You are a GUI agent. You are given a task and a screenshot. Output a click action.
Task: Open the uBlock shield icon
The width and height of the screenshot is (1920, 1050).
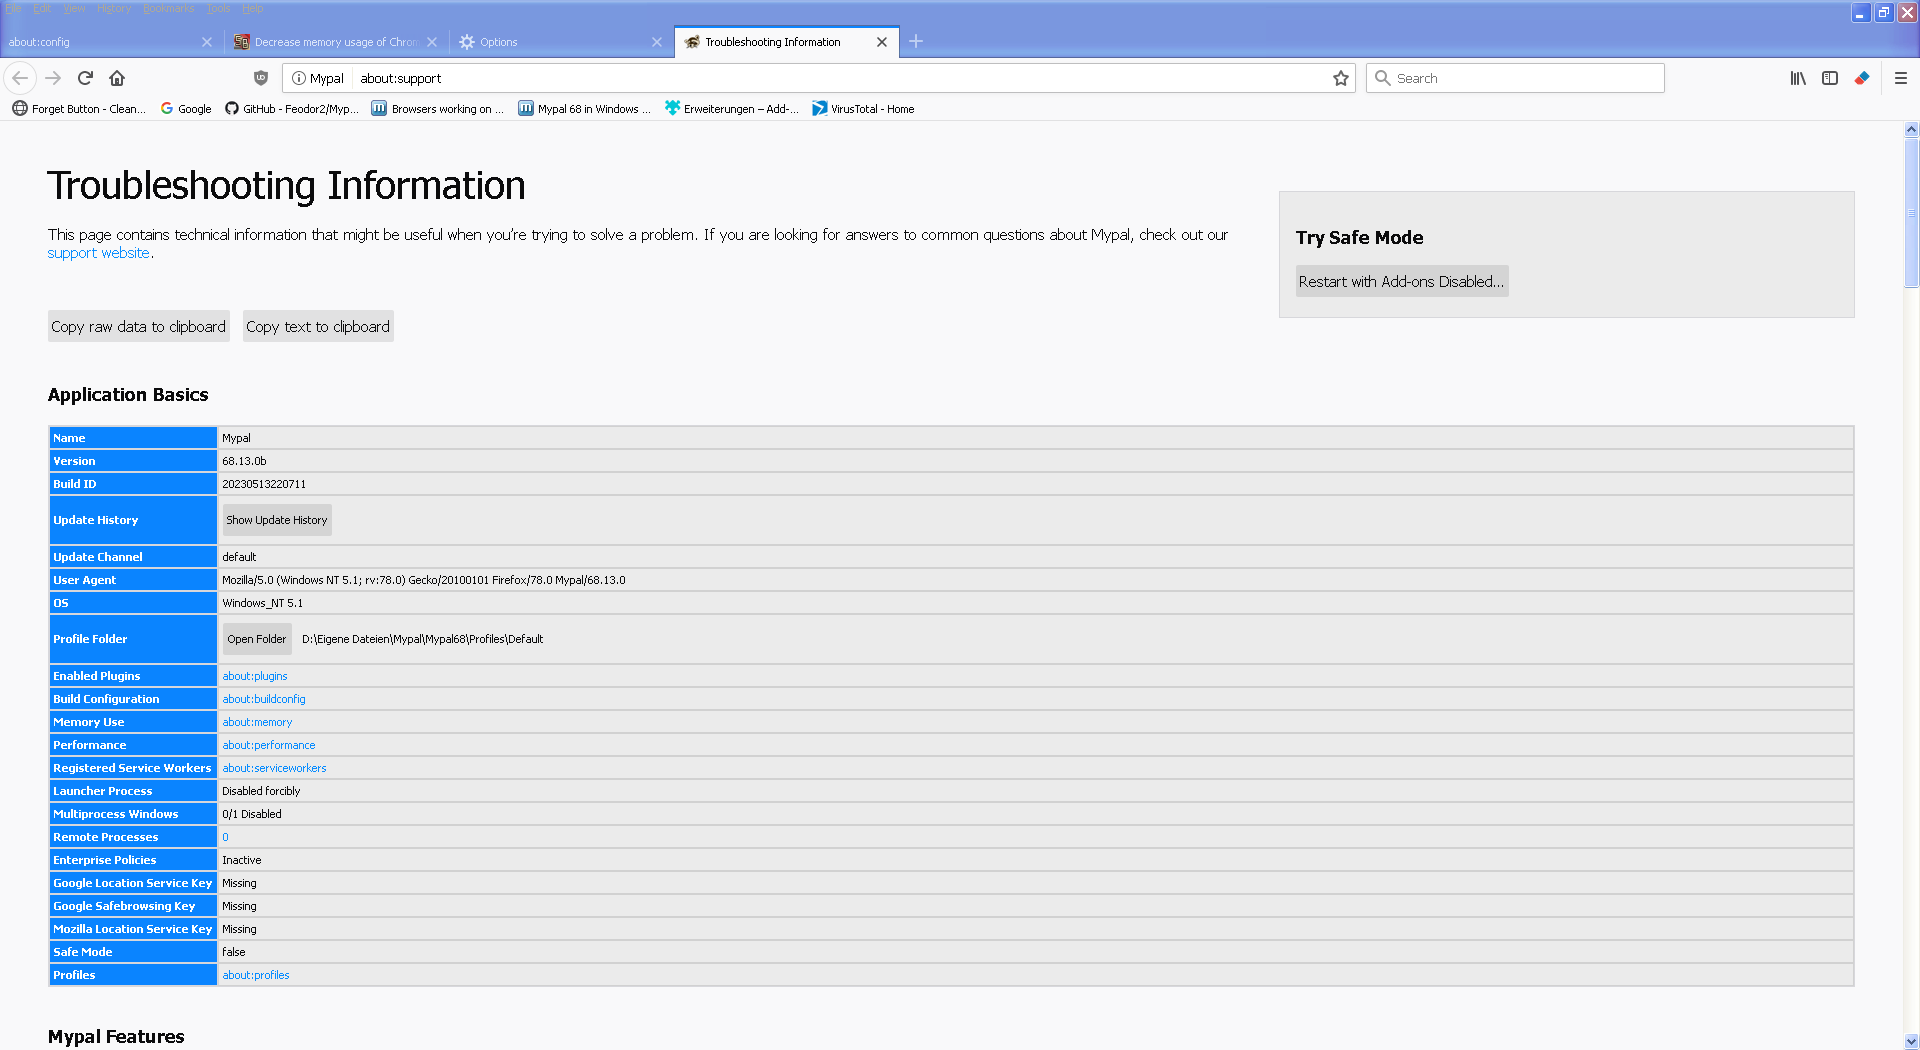click(261, 78)
